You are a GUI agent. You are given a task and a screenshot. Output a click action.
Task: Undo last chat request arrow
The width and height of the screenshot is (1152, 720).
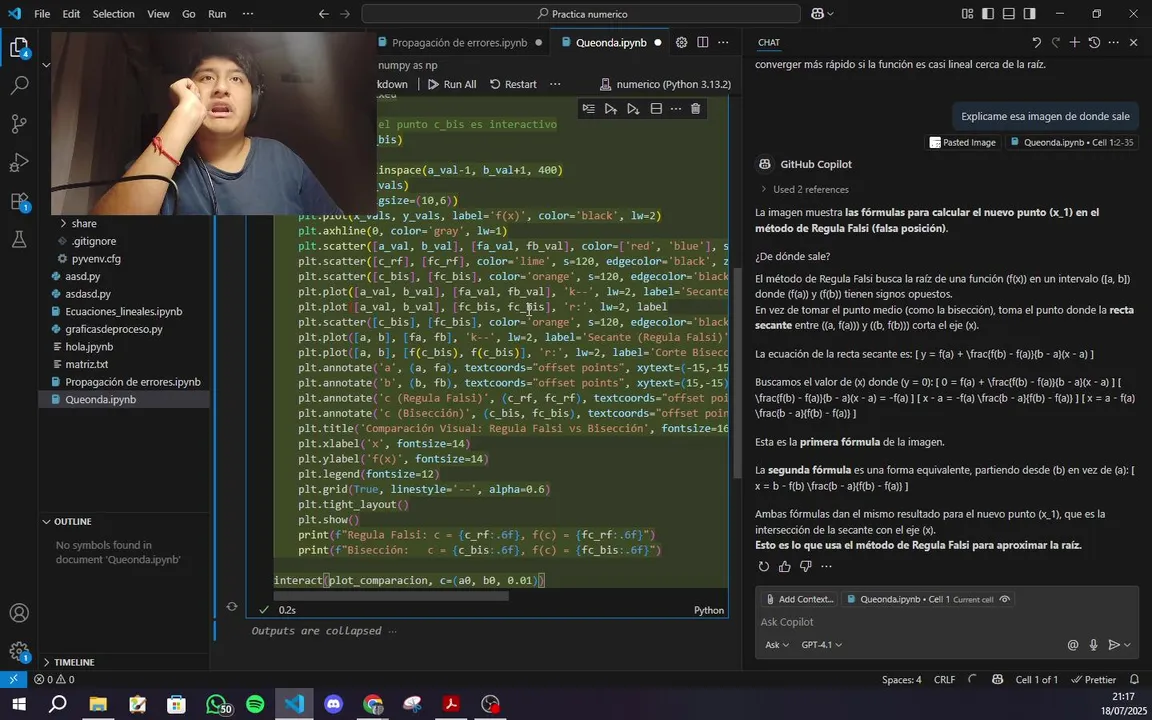1036,43
